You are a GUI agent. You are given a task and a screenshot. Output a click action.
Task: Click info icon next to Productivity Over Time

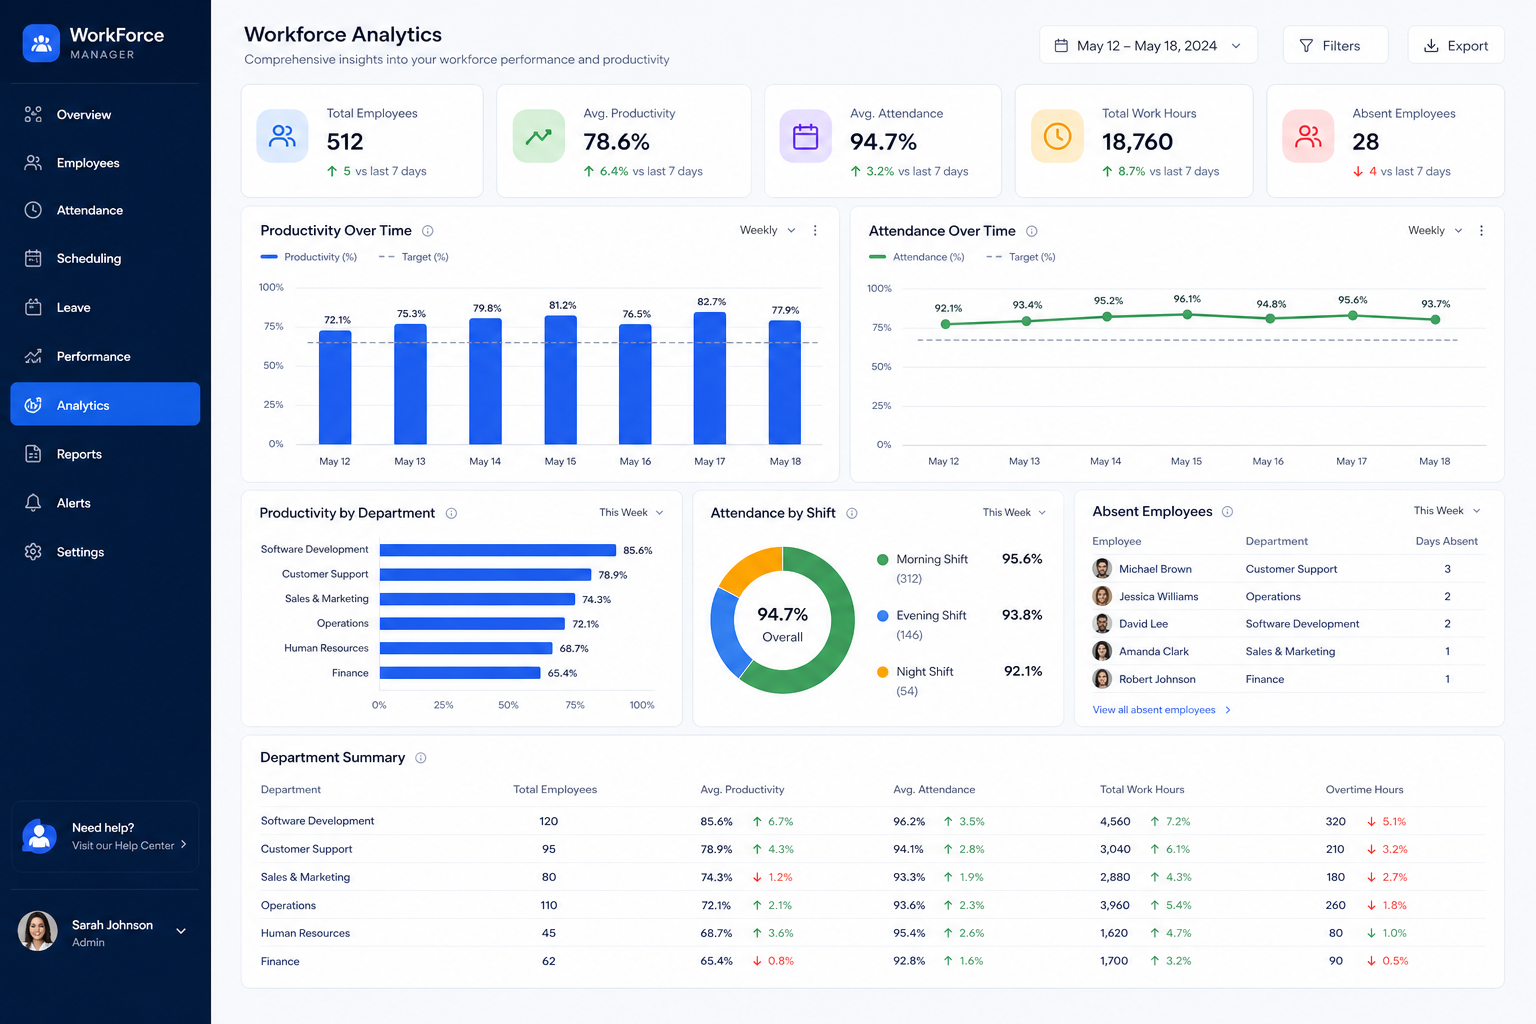pos(428,231)
